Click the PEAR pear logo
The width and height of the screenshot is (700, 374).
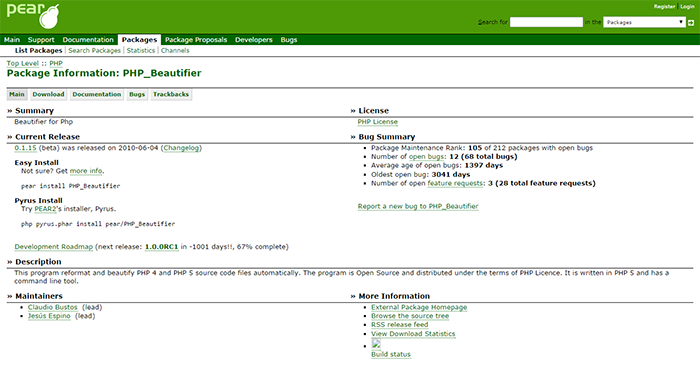pyautogui.click(x=33, y=16)
